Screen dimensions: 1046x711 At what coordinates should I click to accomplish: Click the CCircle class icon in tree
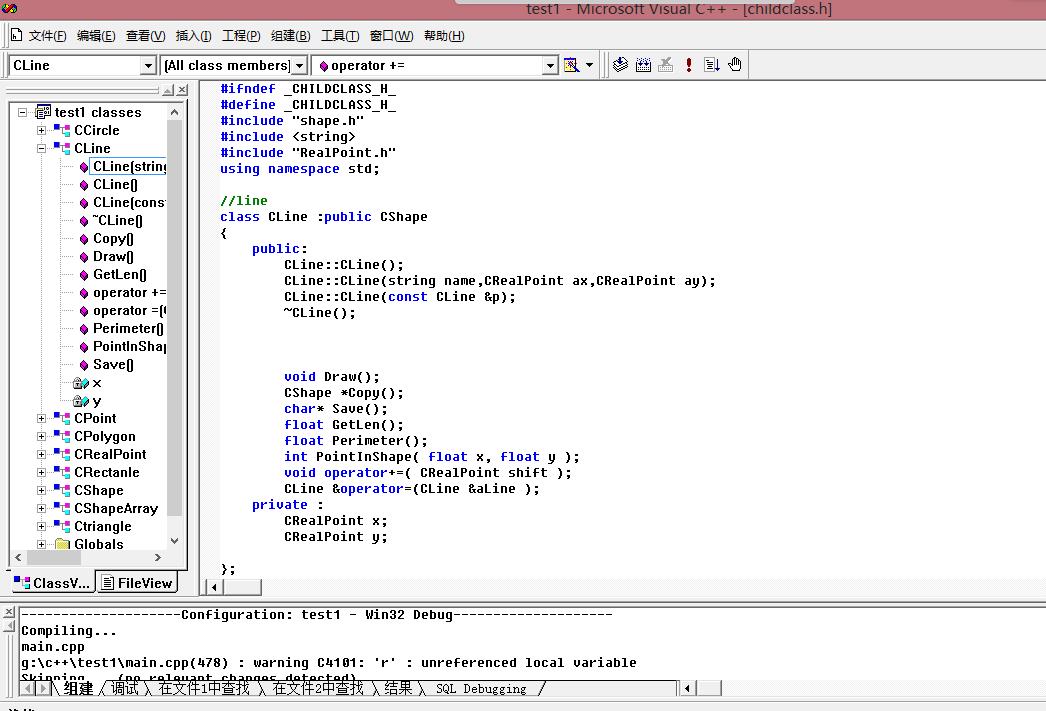pos(62,130)
